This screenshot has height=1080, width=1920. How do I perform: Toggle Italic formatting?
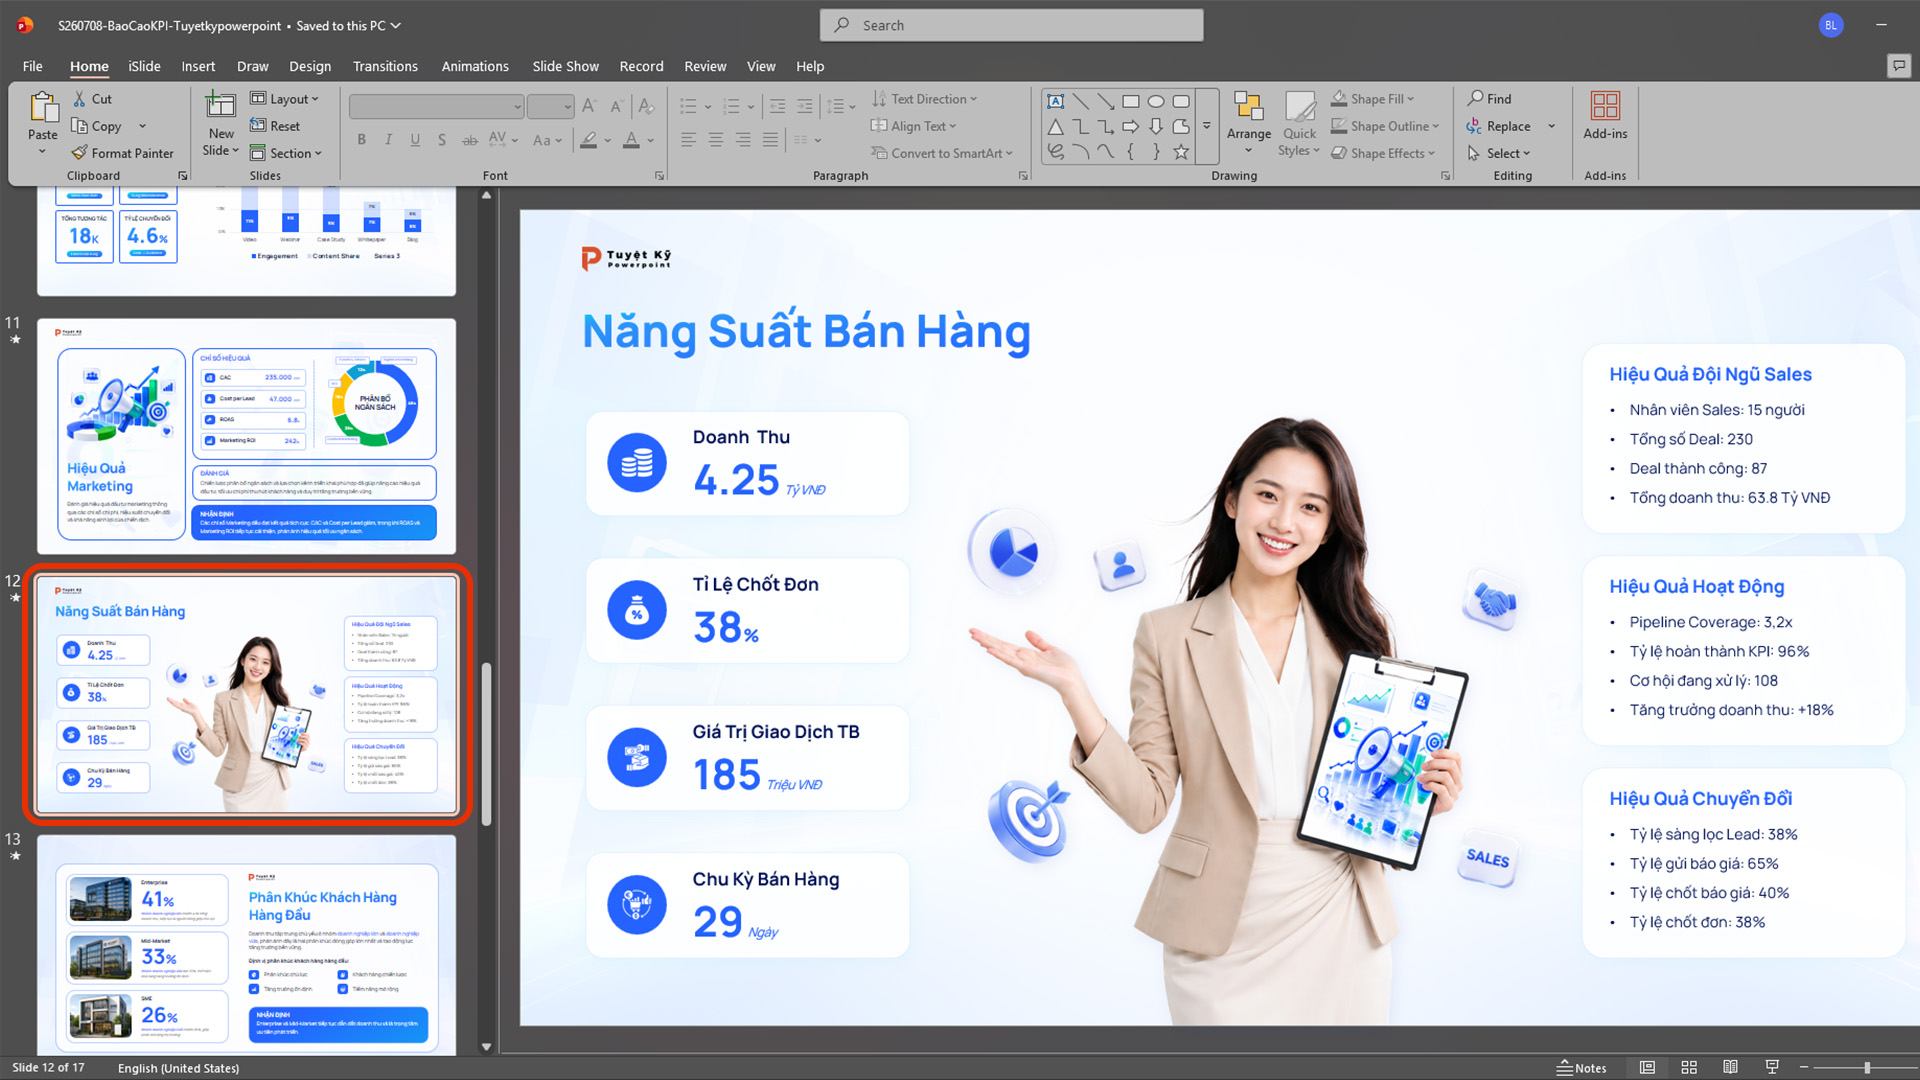click(x=388, y=140)
